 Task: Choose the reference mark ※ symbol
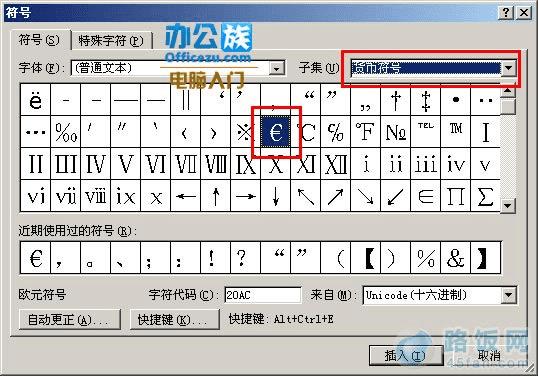(246, 132)
